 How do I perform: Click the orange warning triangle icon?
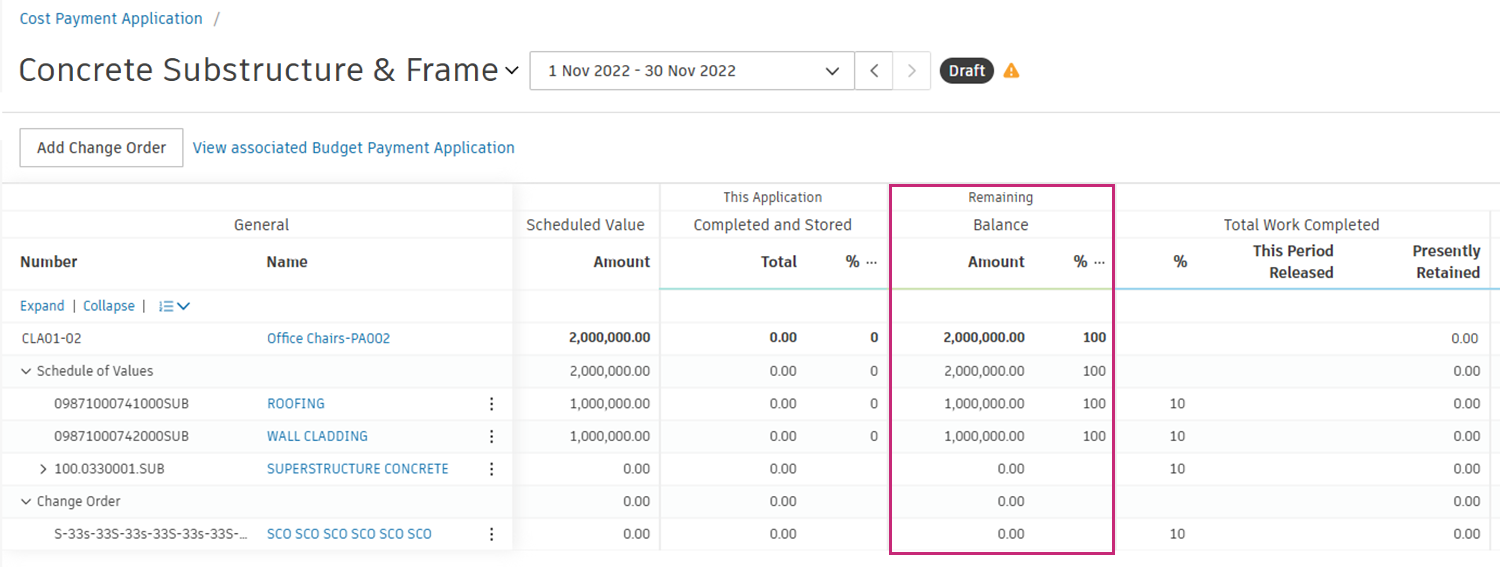click(x=1011, y=71)
